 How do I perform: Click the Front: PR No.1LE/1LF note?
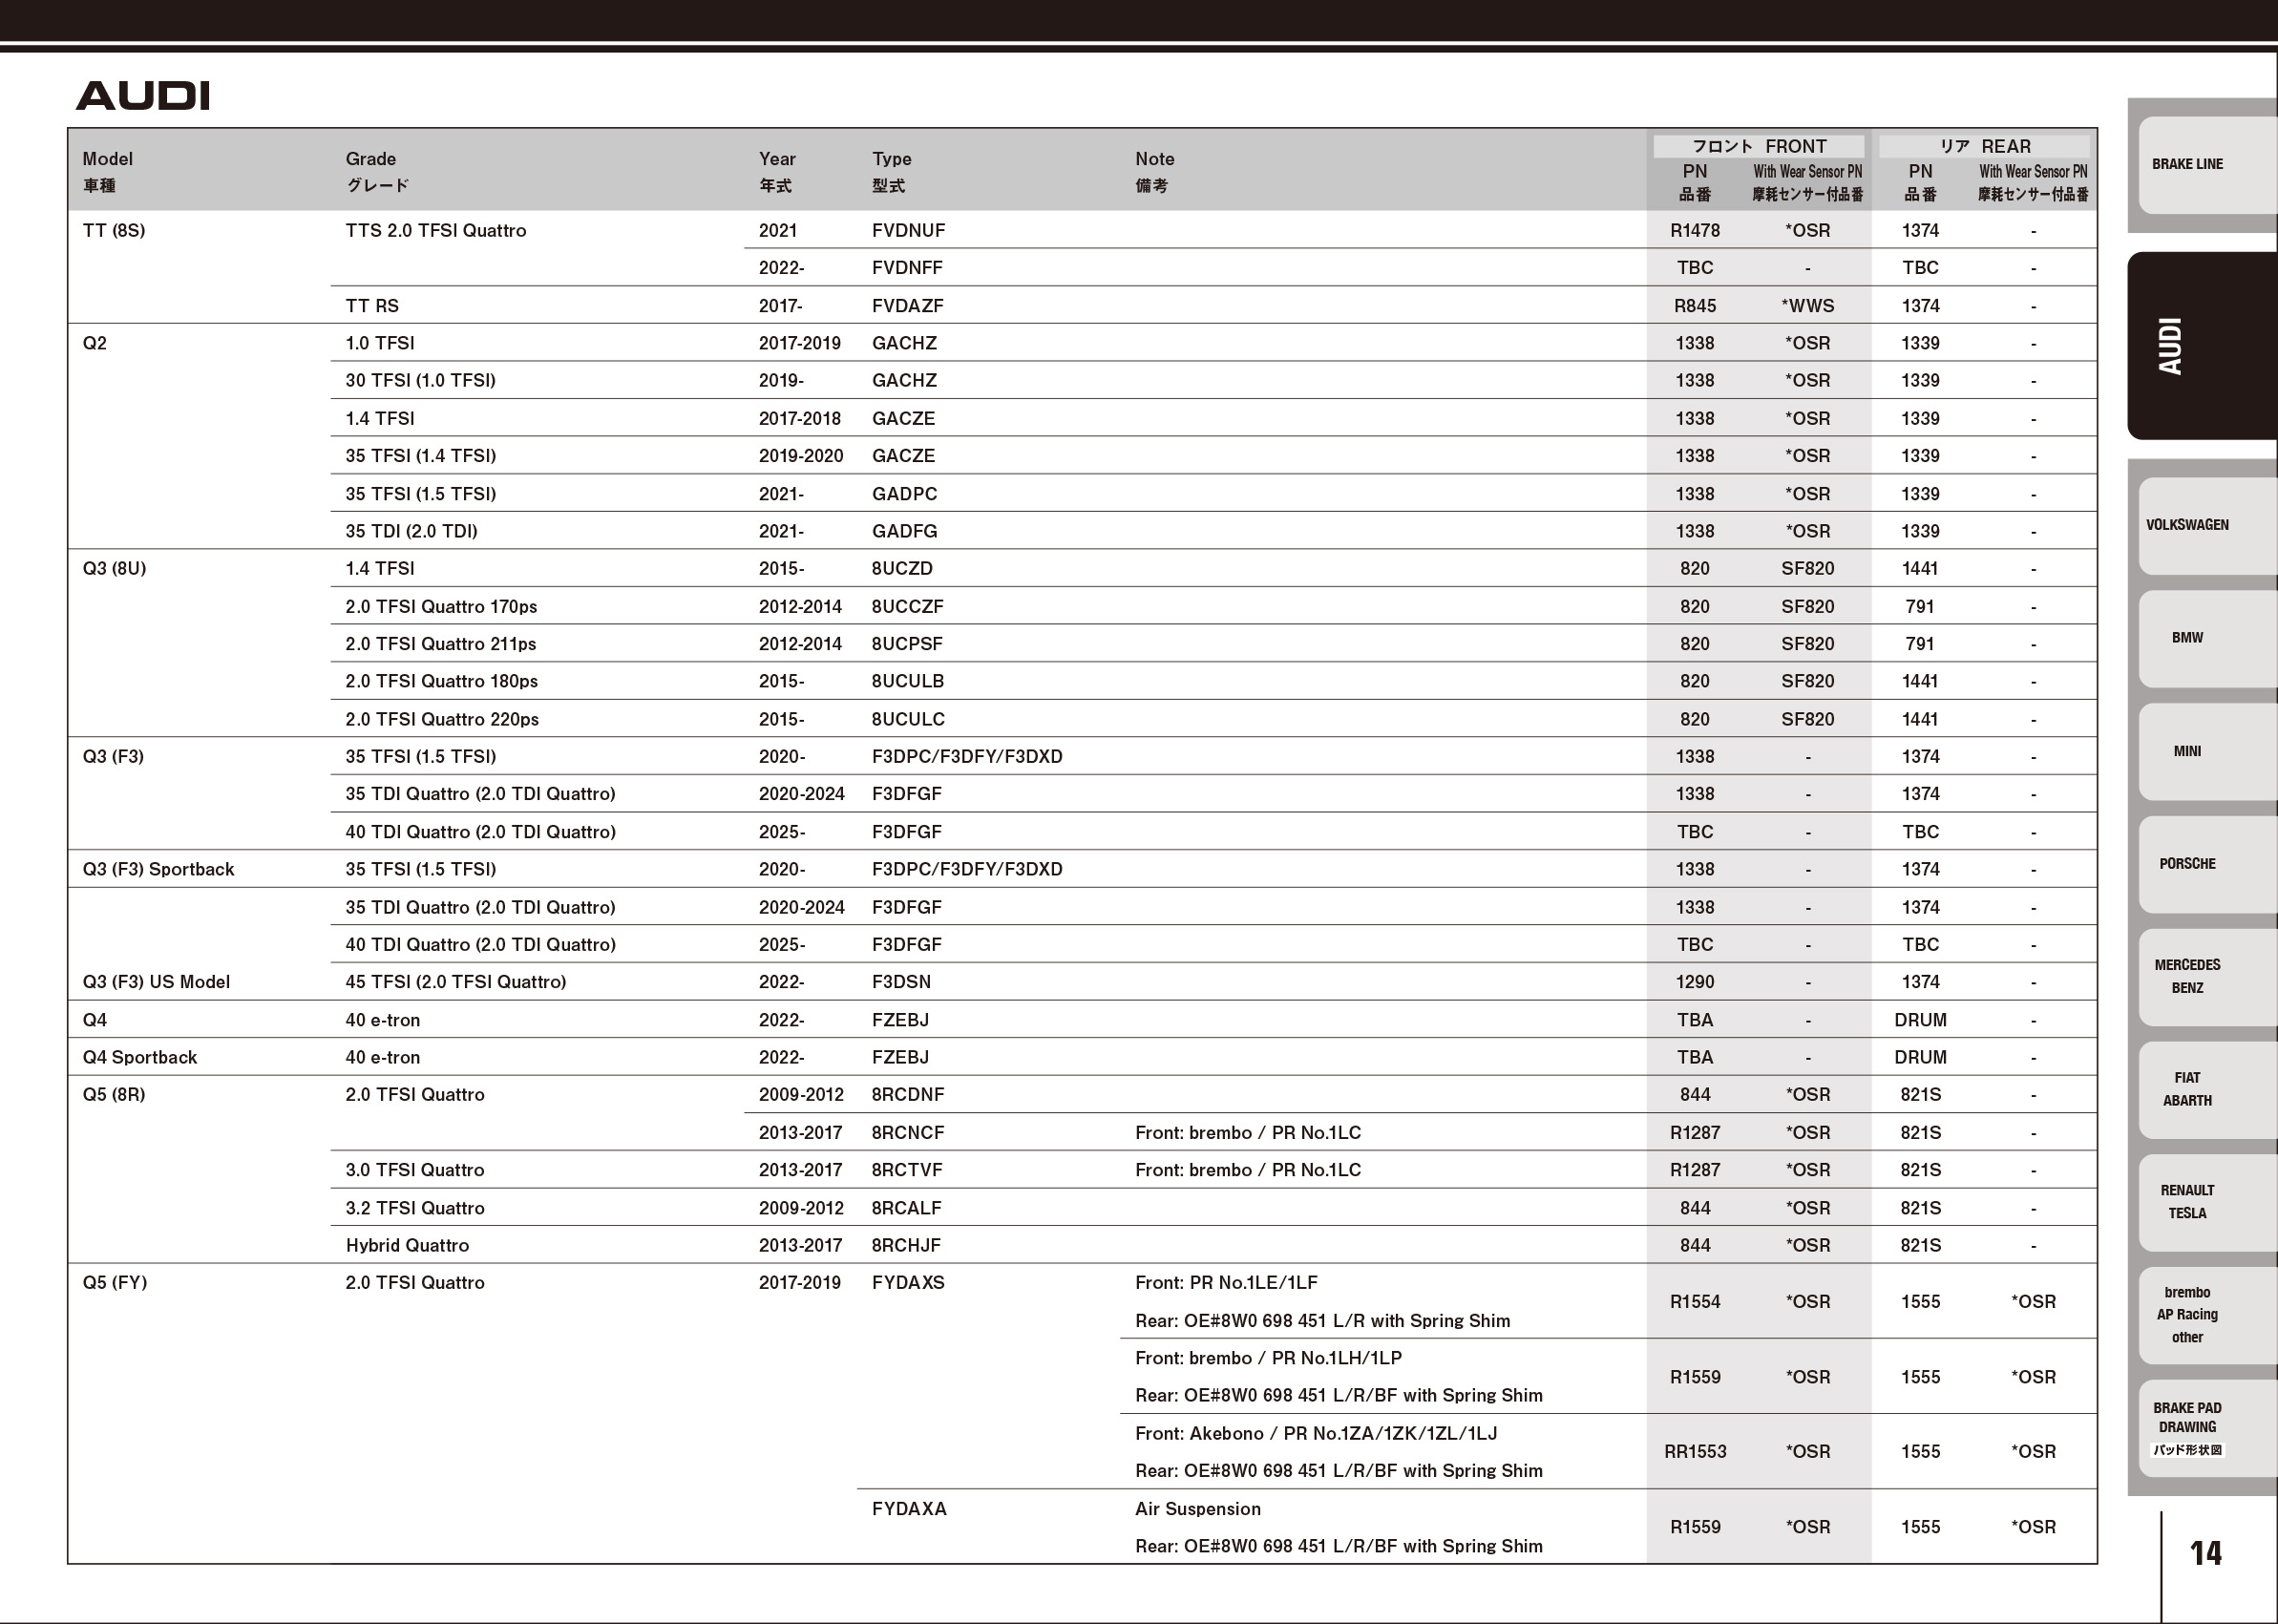click(1226, 1283)
